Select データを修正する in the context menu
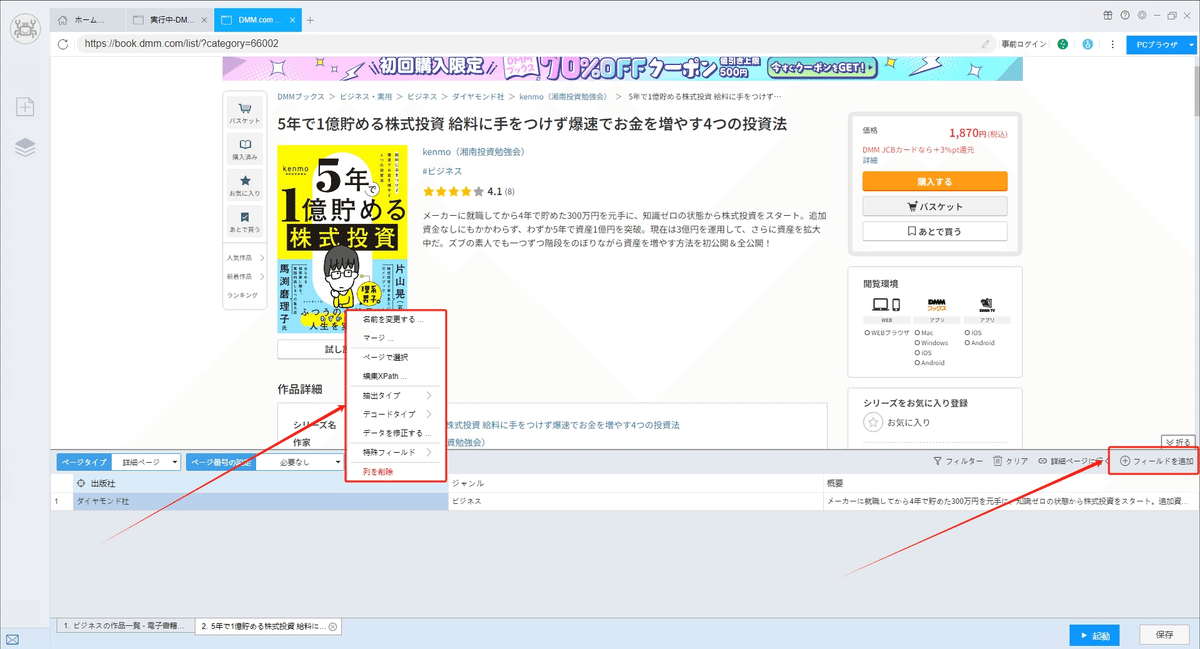Viewport: 1200px width, 649px height. 396,433
